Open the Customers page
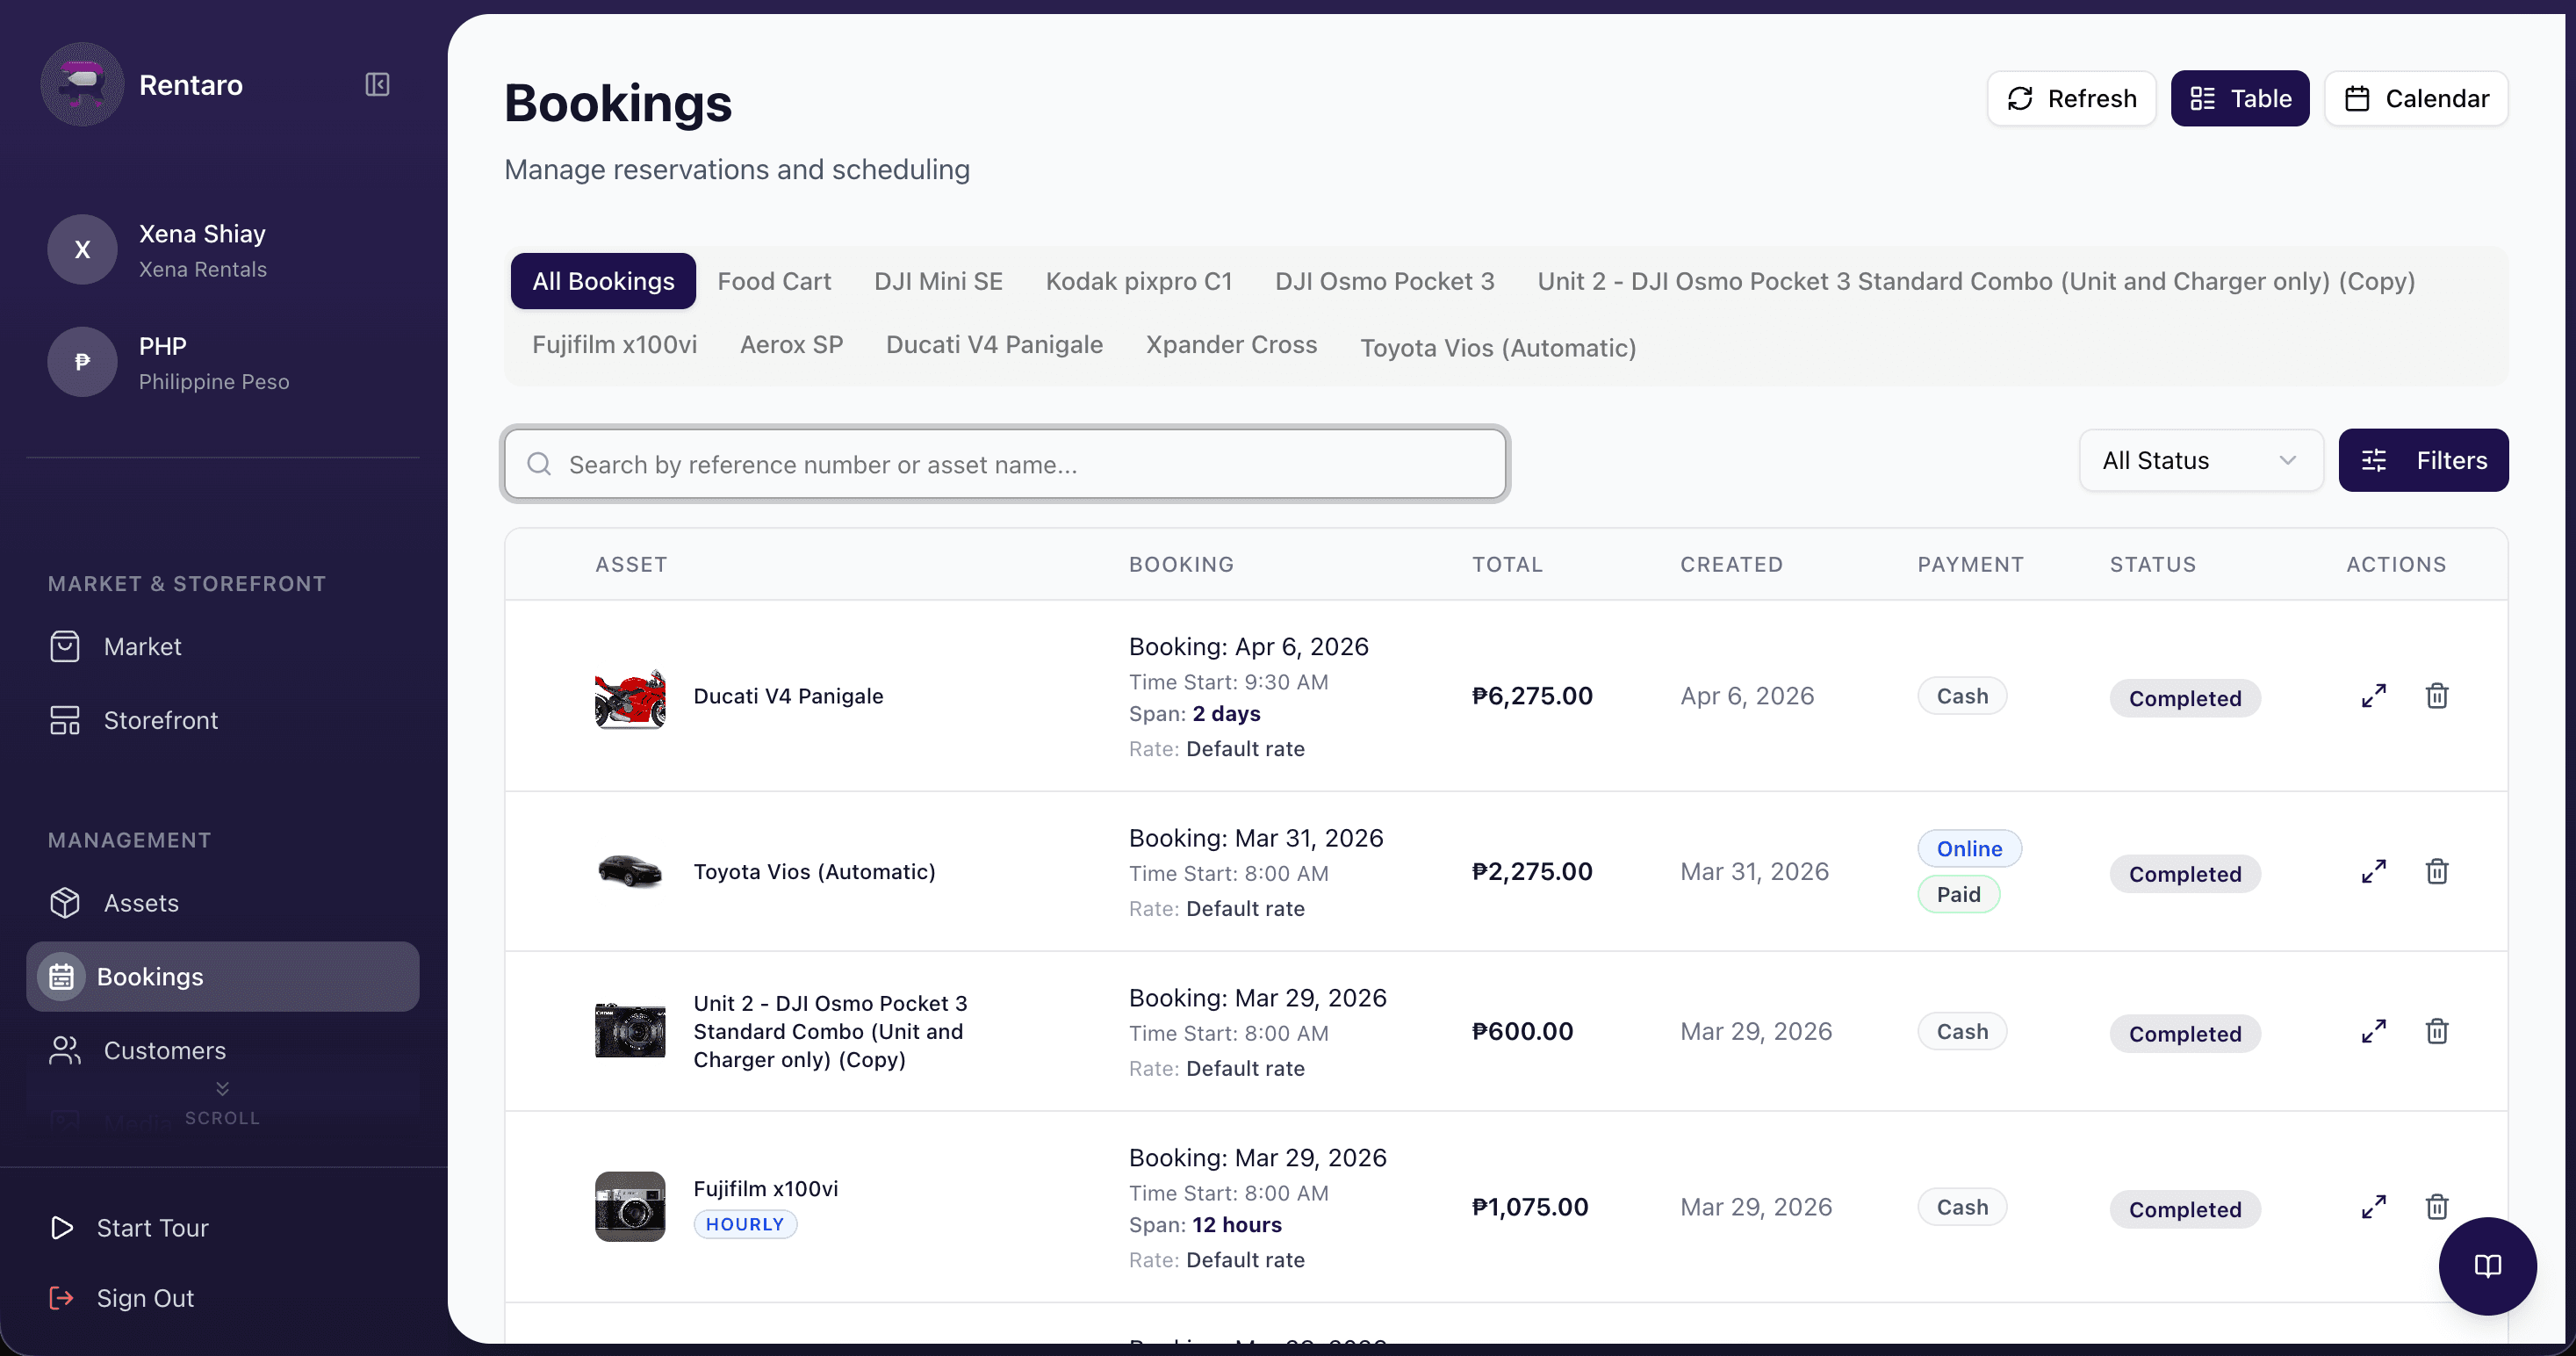The width and height of the screenshot is (2576, 1356). (x=222, y=1050)
